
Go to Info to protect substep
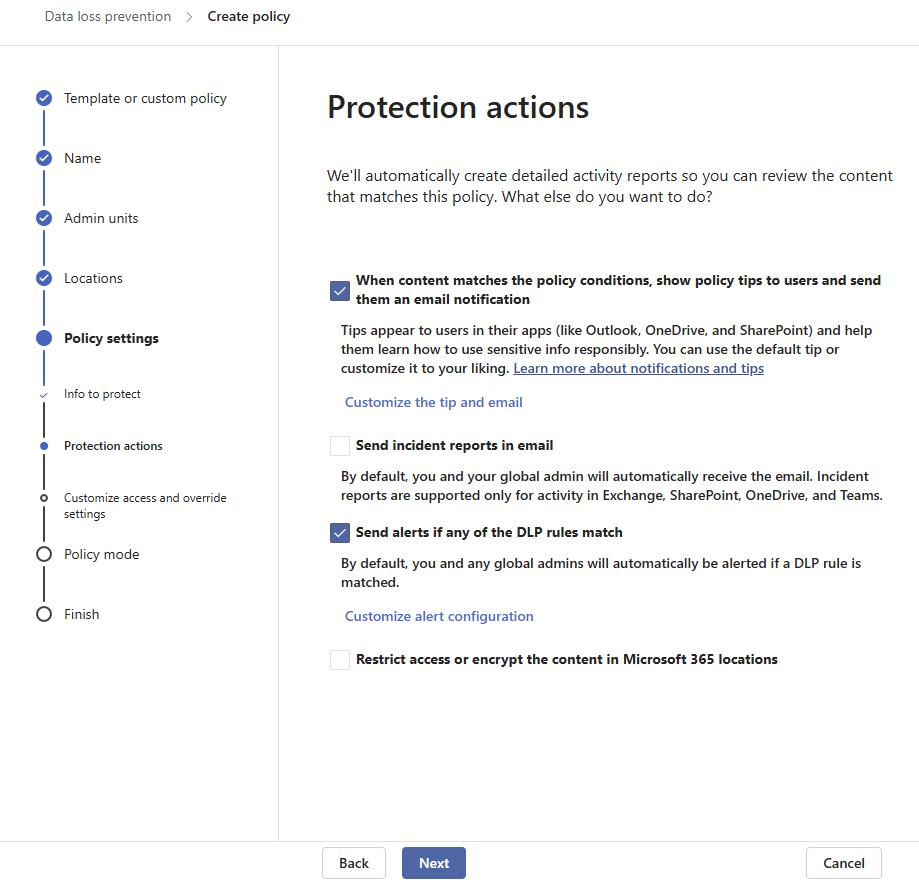pos(102,394)
